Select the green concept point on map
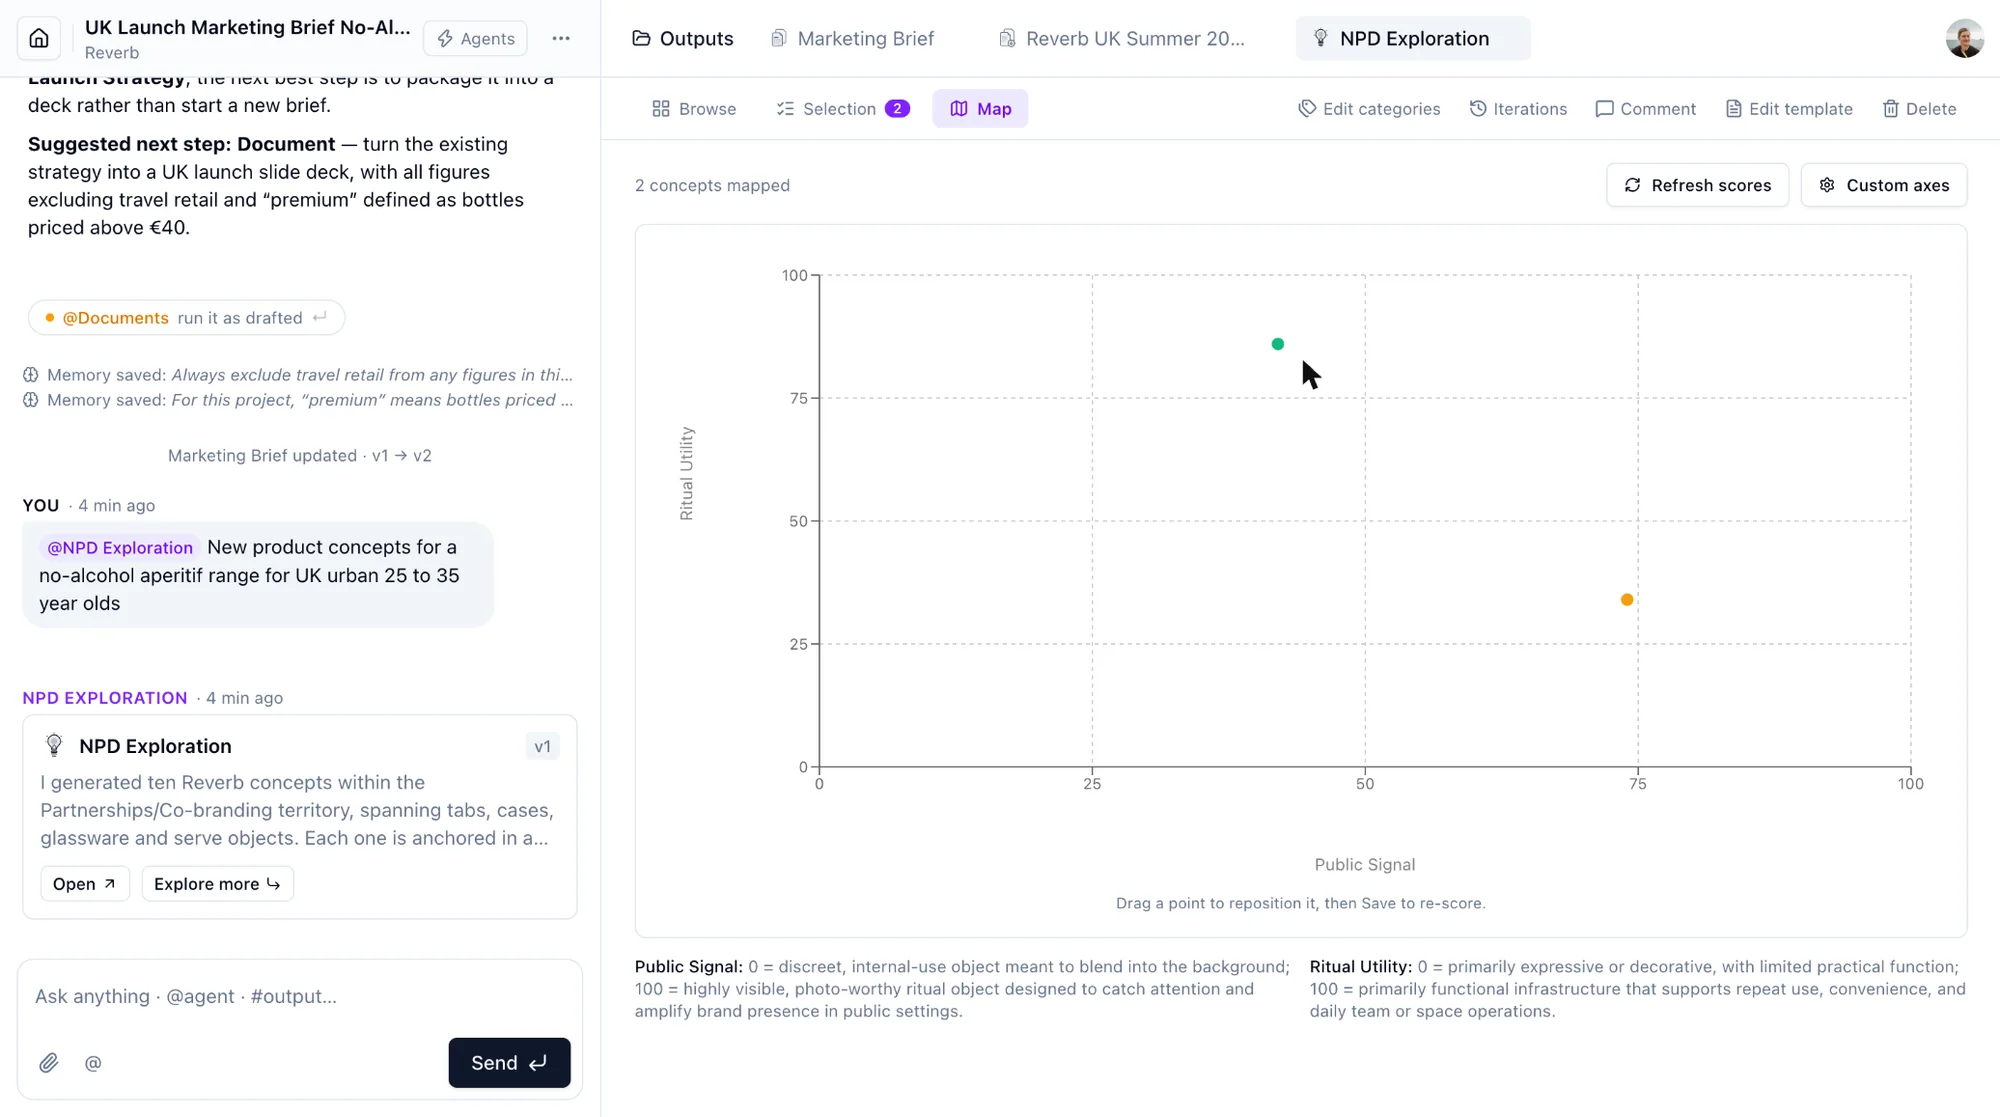 click(1277, 344)
